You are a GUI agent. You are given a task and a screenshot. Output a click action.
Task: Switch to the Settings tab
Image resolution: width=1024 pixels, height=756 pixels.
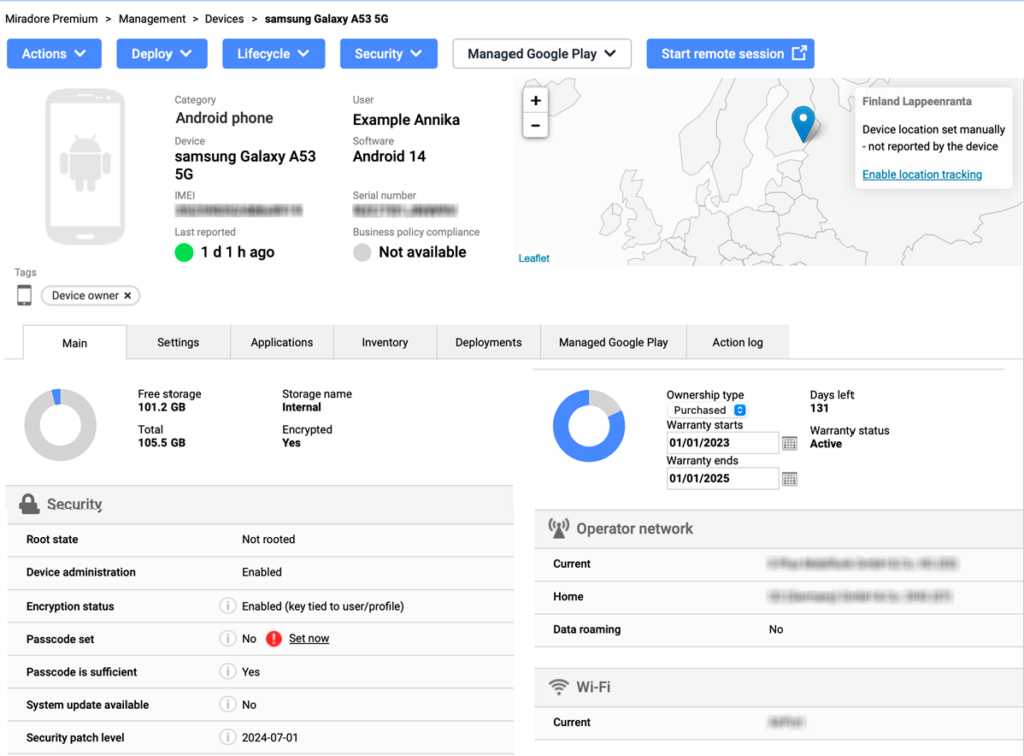tap(178, 342)
